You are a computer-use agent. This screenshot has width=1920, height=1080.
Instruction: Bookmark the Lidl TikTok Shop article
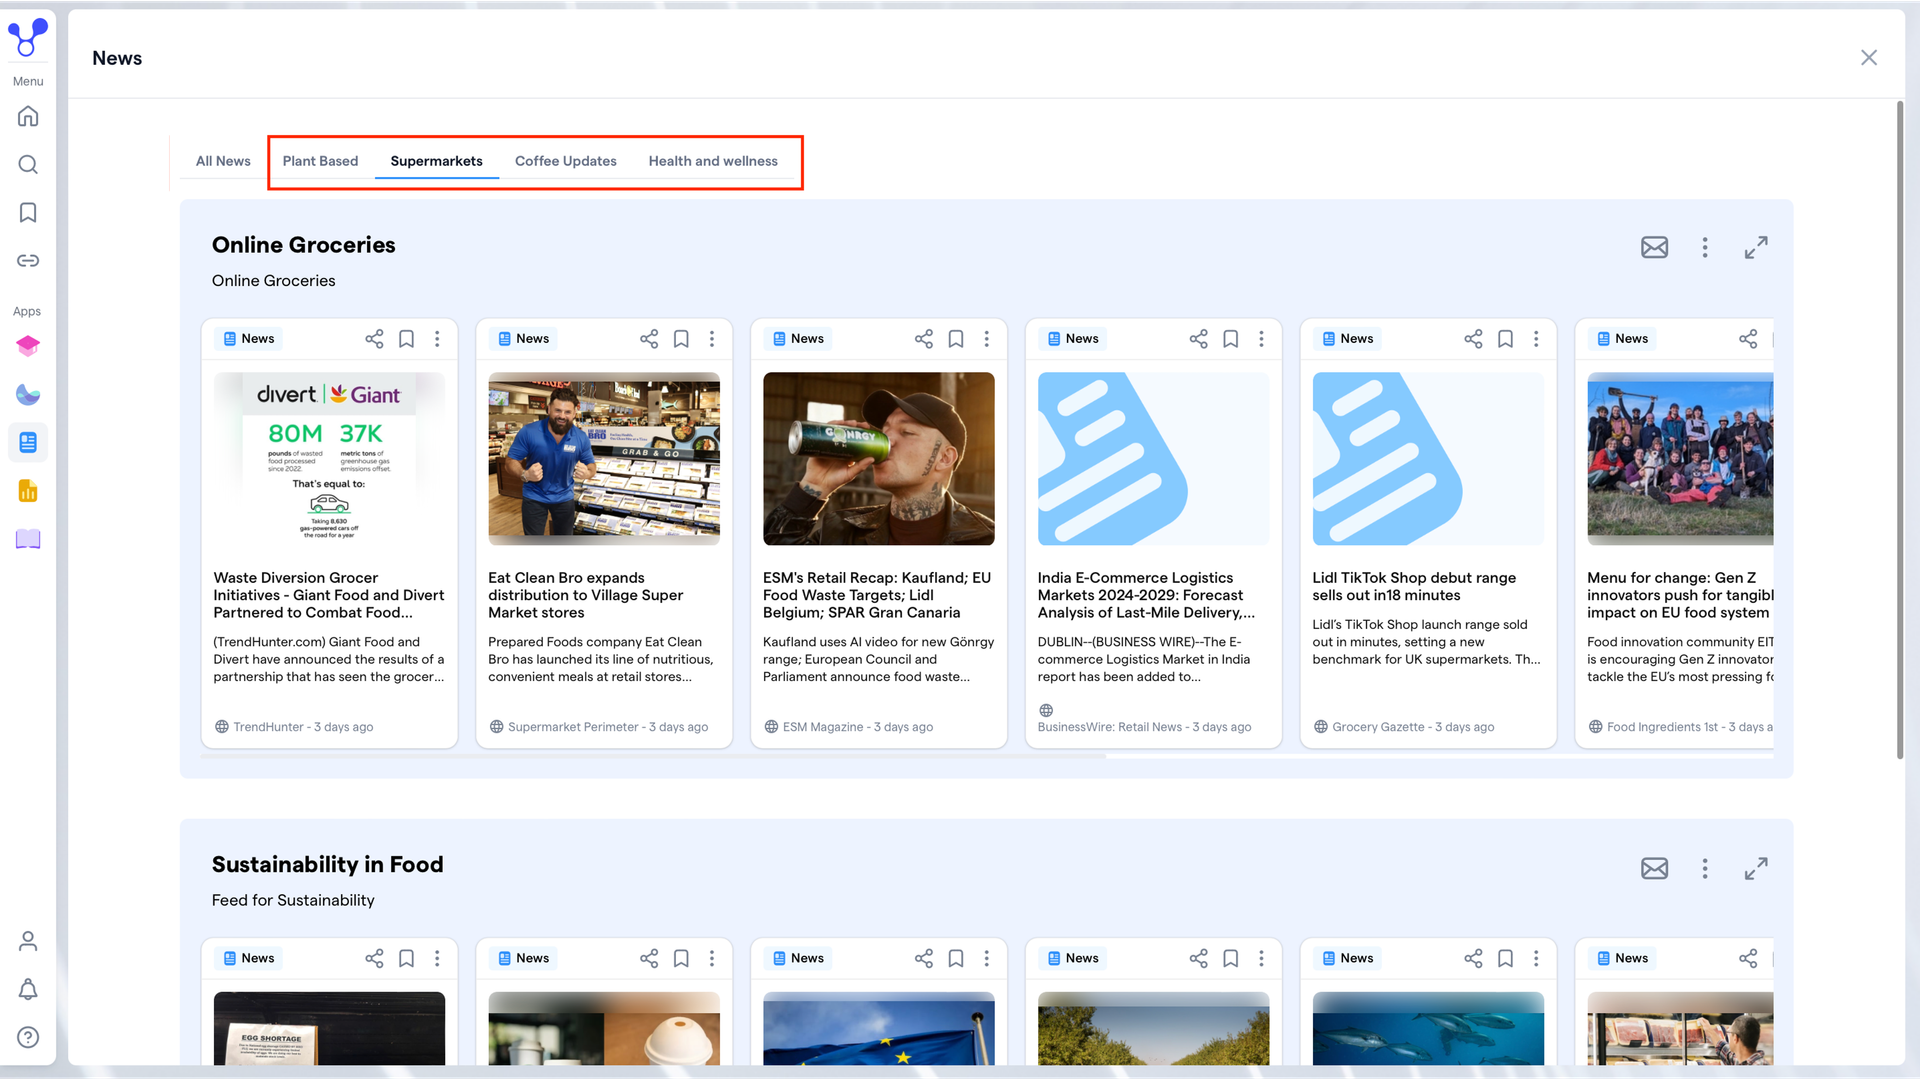coord(1505,339)
